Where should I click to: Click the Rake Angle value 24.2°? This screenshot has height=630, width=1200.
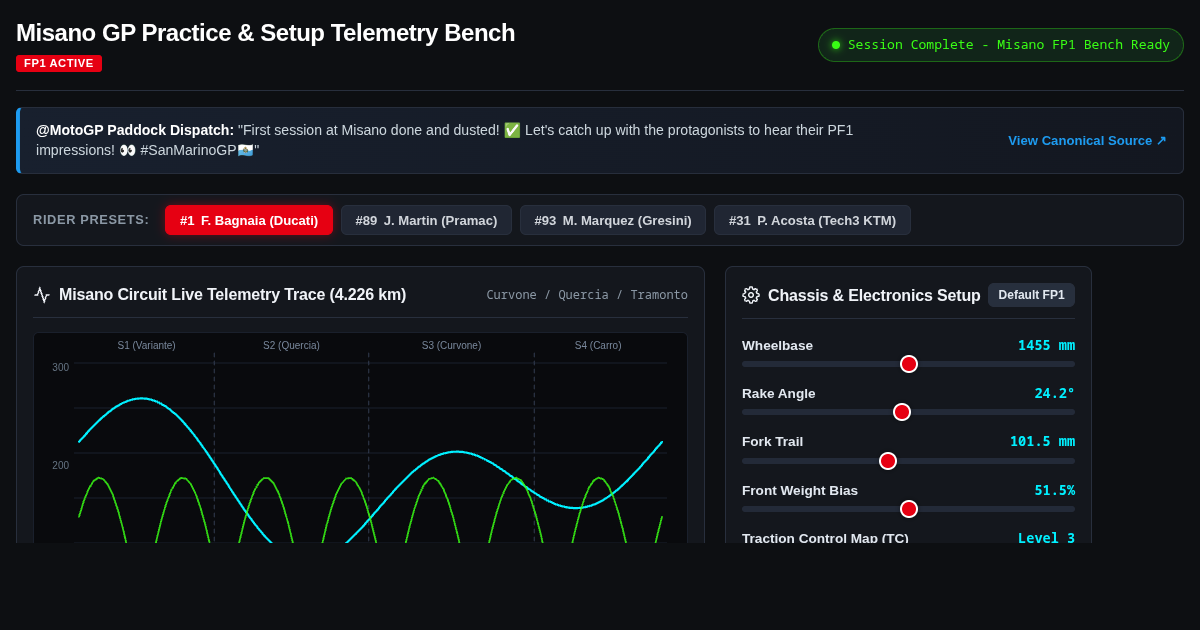coord(1054,393)
